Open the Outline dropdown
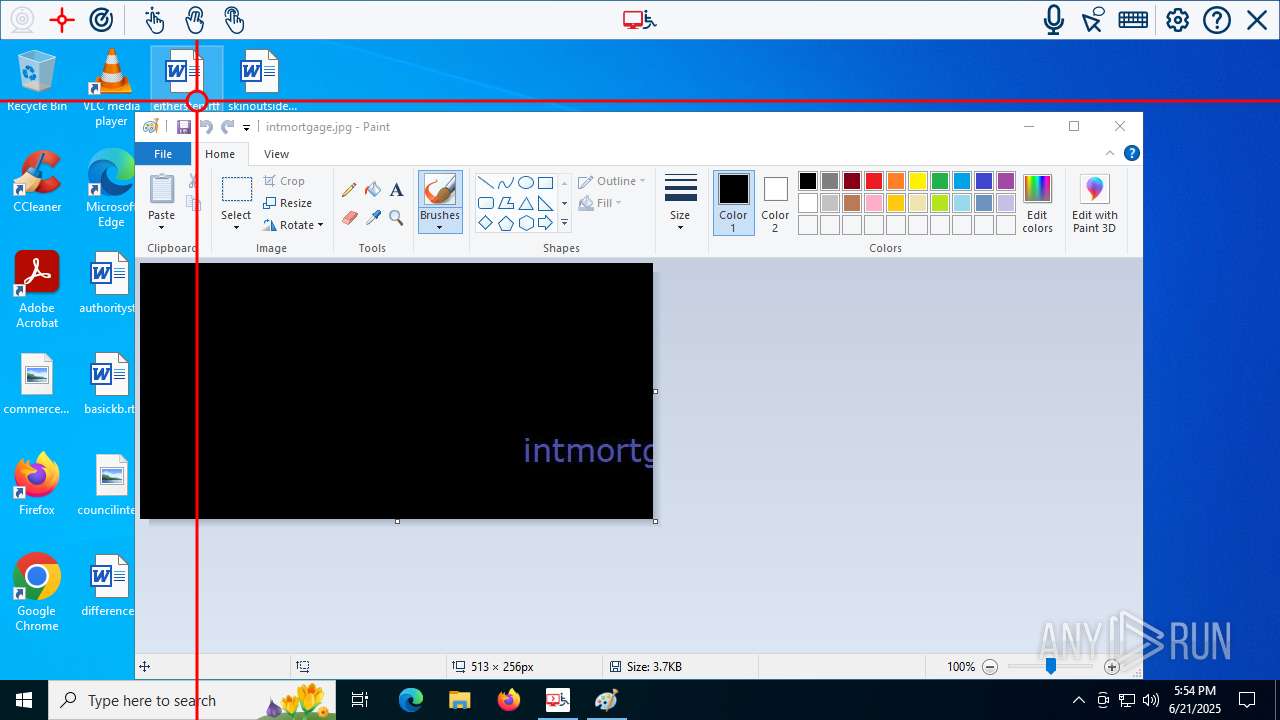 tap(612, 181)
